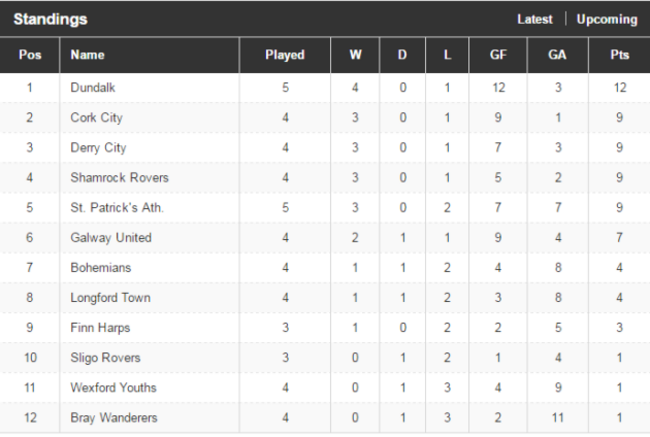This screenshot has height=437, width=650.
Task: Click Galway United in the table
Action: tap(111, 238)
